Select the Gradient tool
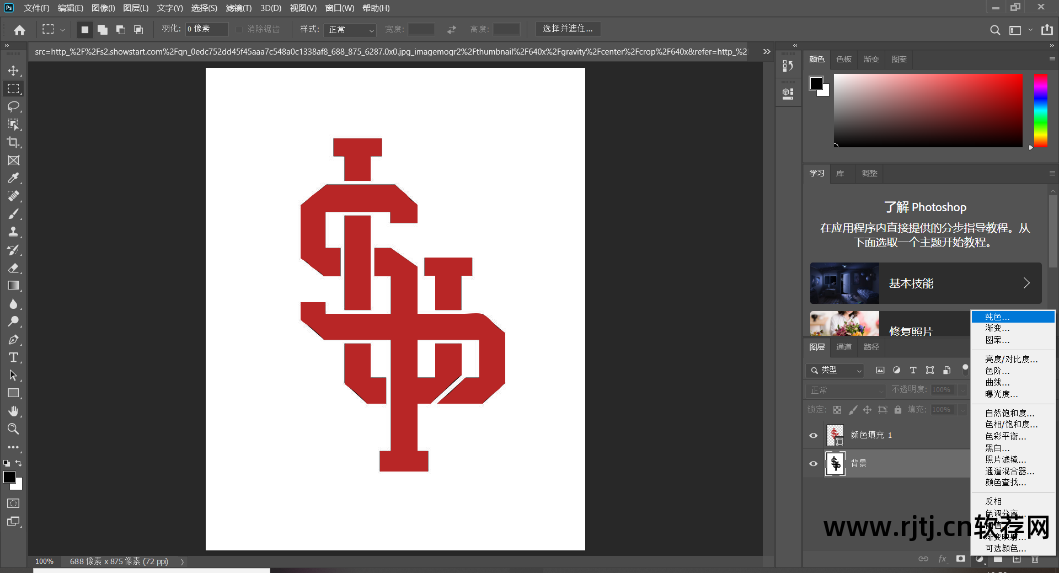Image resolution: width=1059 pixels, height=573 pixels. click(x=13, y=285)
